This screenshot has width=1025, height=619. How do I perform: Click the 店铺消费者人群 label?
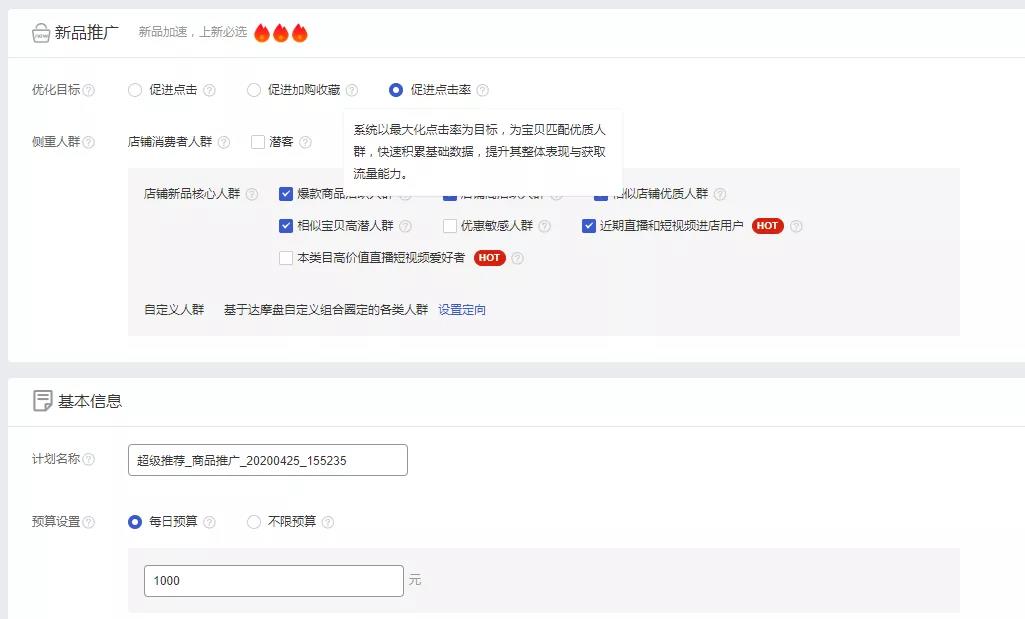[x=170, y=142]
